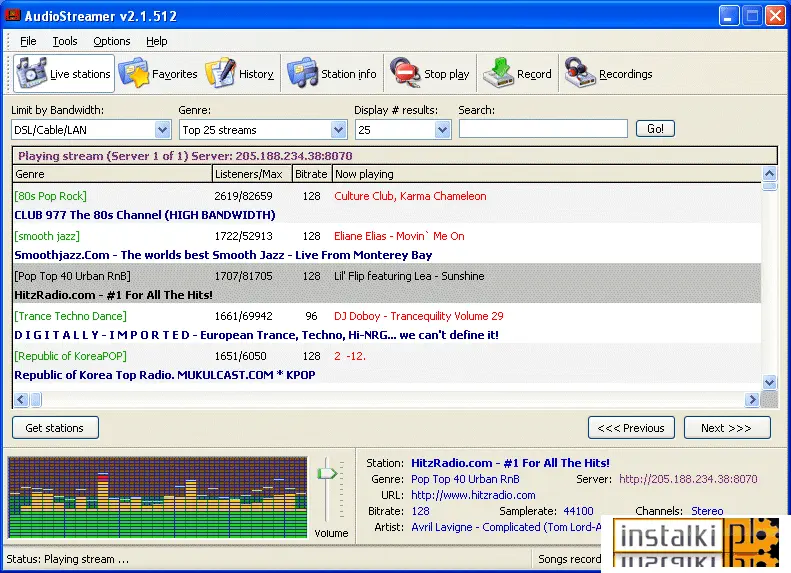Screen dimensions: 791x573
Task: Click the [Republic of KoreaPOP] genre tag
Action: tap(71, 356)
